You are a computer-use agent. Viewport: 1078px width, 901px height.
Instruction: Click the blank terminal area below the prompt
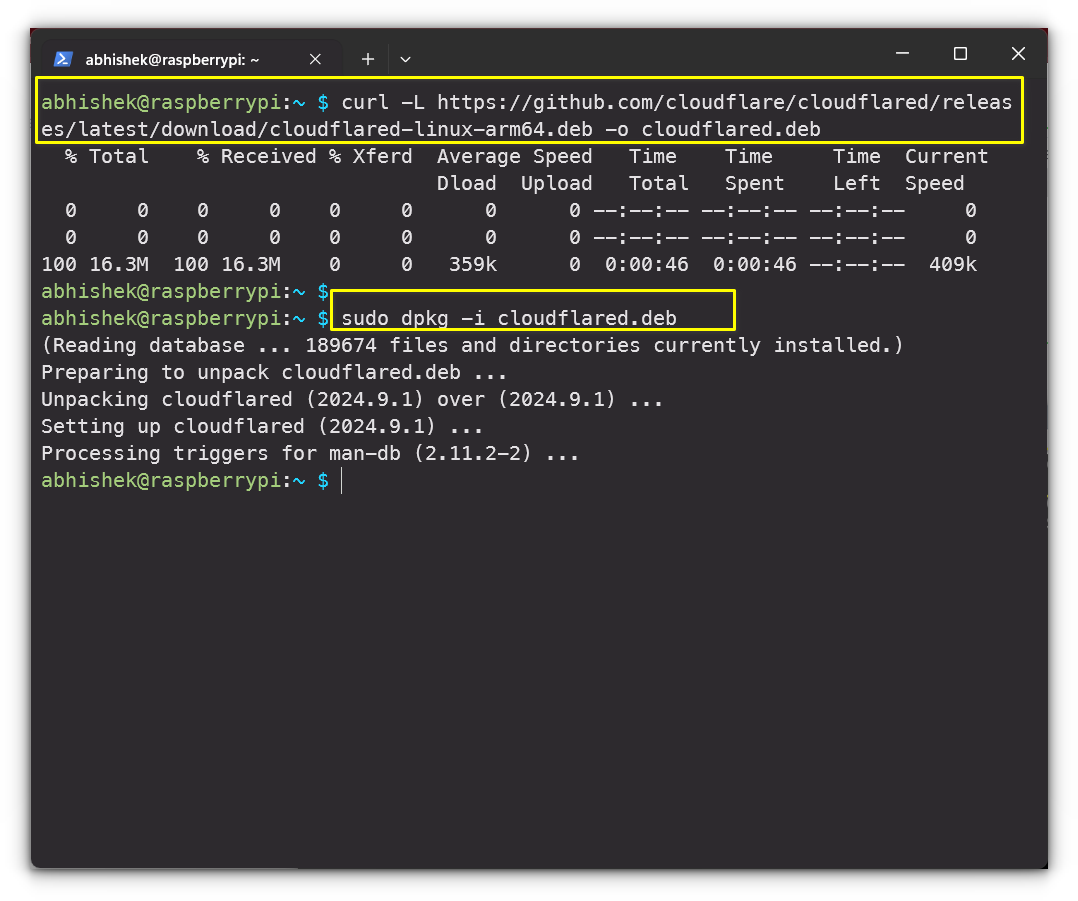[540, 680]
